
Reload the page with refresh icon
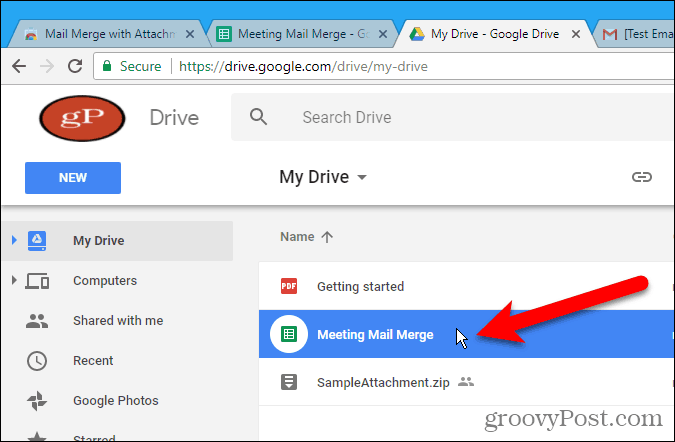click(x=75, y=66)
